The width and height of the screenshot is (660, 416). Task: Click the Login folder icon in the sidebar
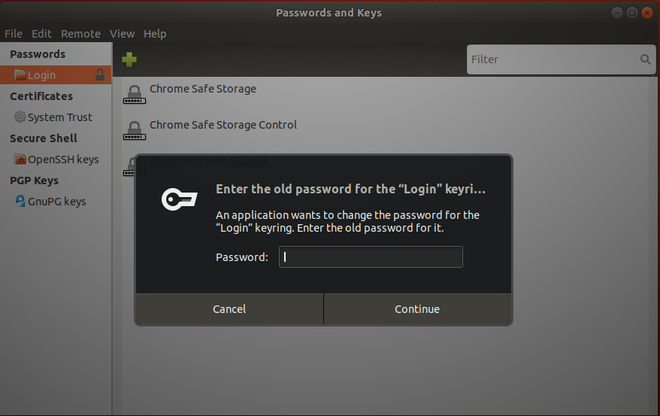point(20,75)
